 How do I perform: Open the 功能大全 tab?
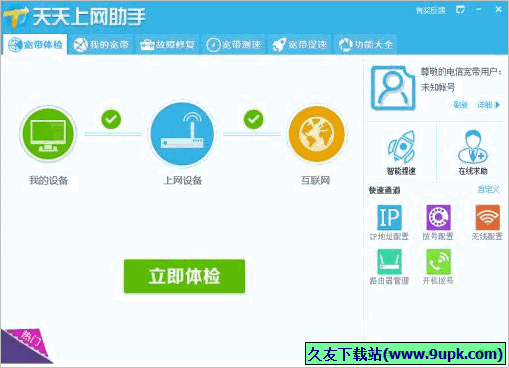pyautogui.click(x=365, y=44)
